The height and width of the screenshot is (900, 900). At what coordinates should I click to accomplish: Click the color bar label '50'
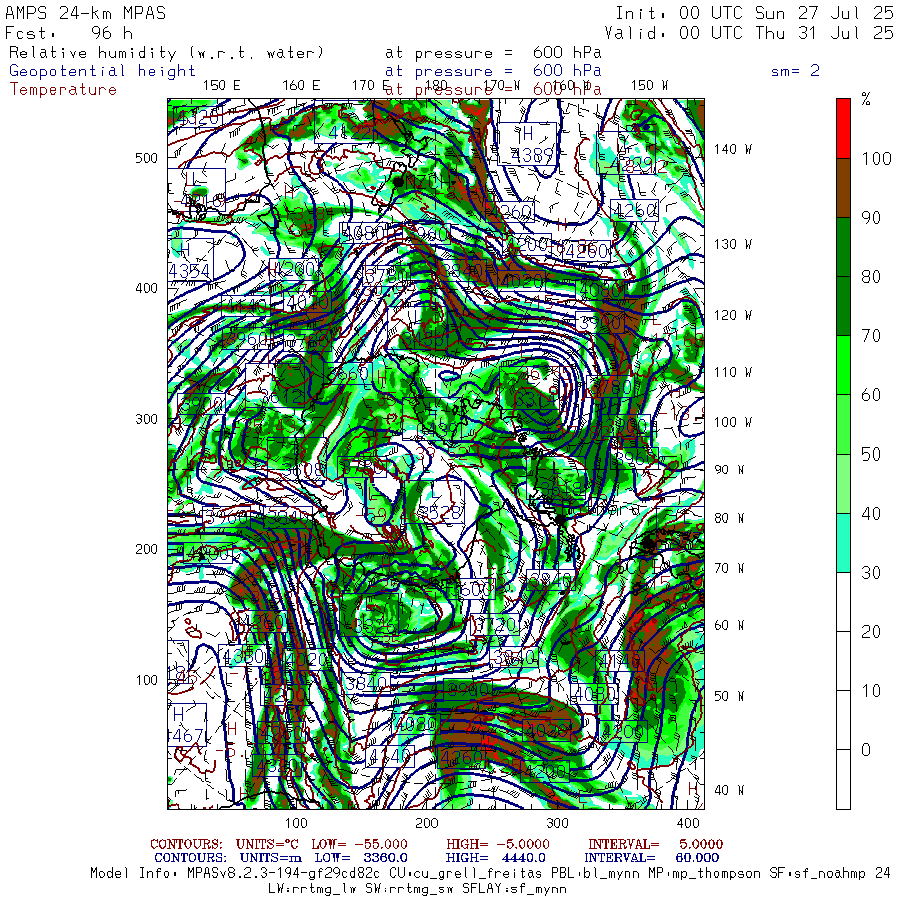(x=871, y=455)
